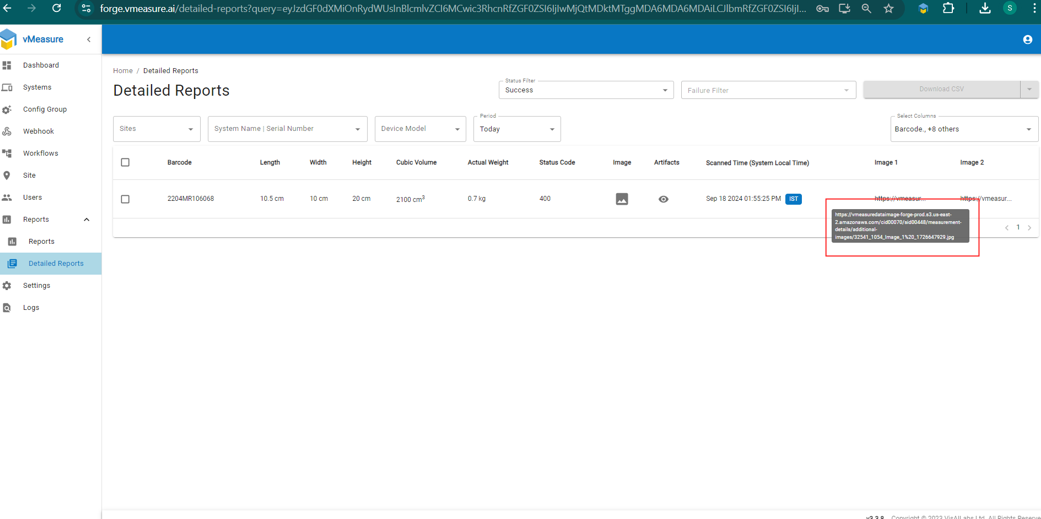Check the row checkbox for 2204MR106068

125,199
